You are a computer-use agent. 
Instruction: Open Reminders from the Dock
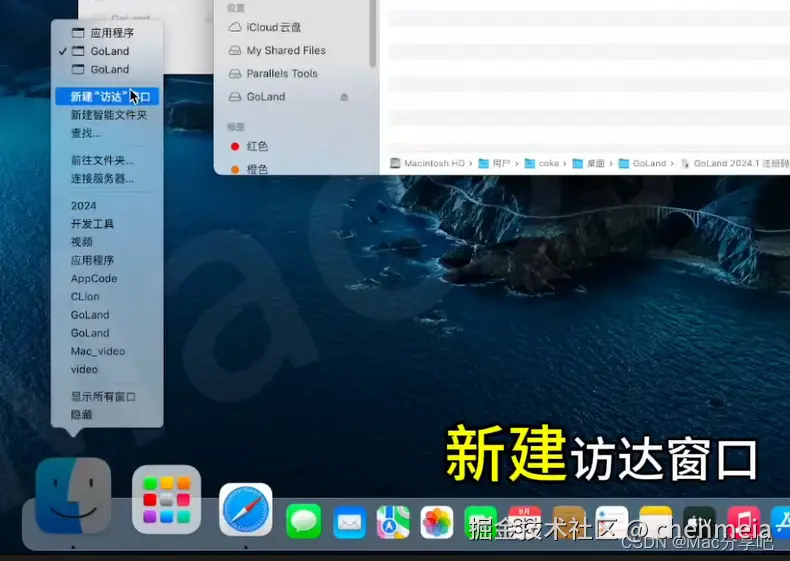click(x=612, y=522)
